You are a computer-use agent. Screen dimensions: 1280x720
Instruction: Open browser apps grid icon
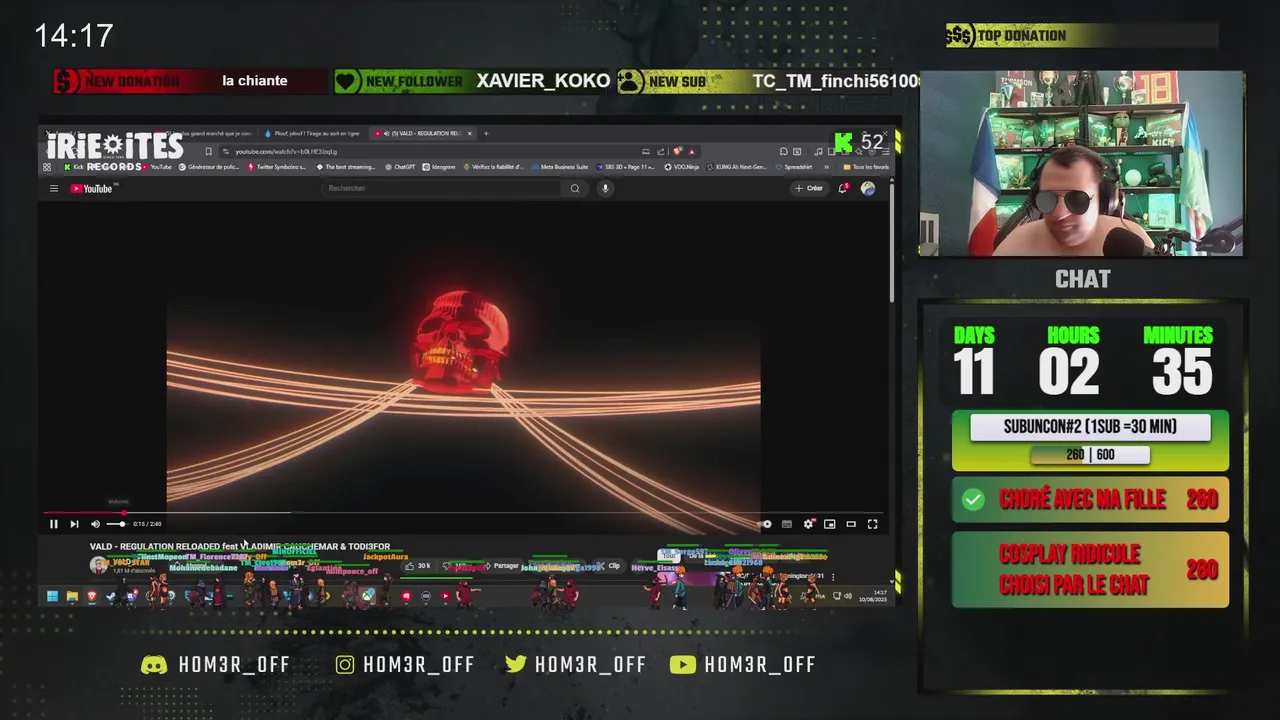coord(47,167)
